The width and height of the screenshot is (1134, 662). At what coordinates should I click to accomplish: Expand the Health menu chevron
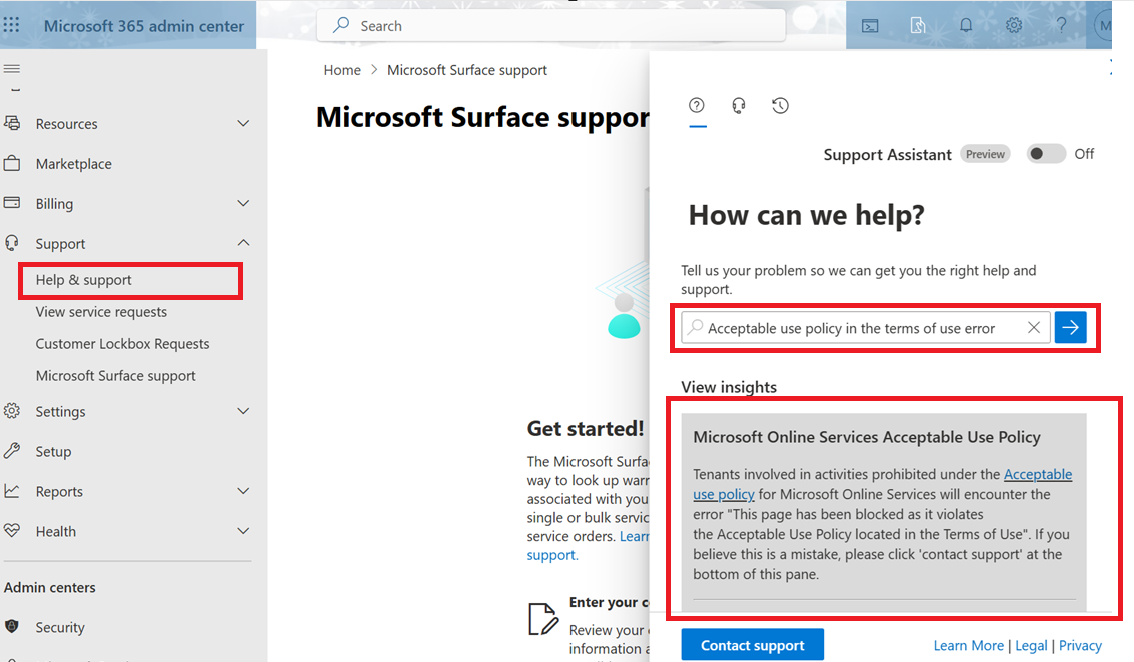[243, 531]
